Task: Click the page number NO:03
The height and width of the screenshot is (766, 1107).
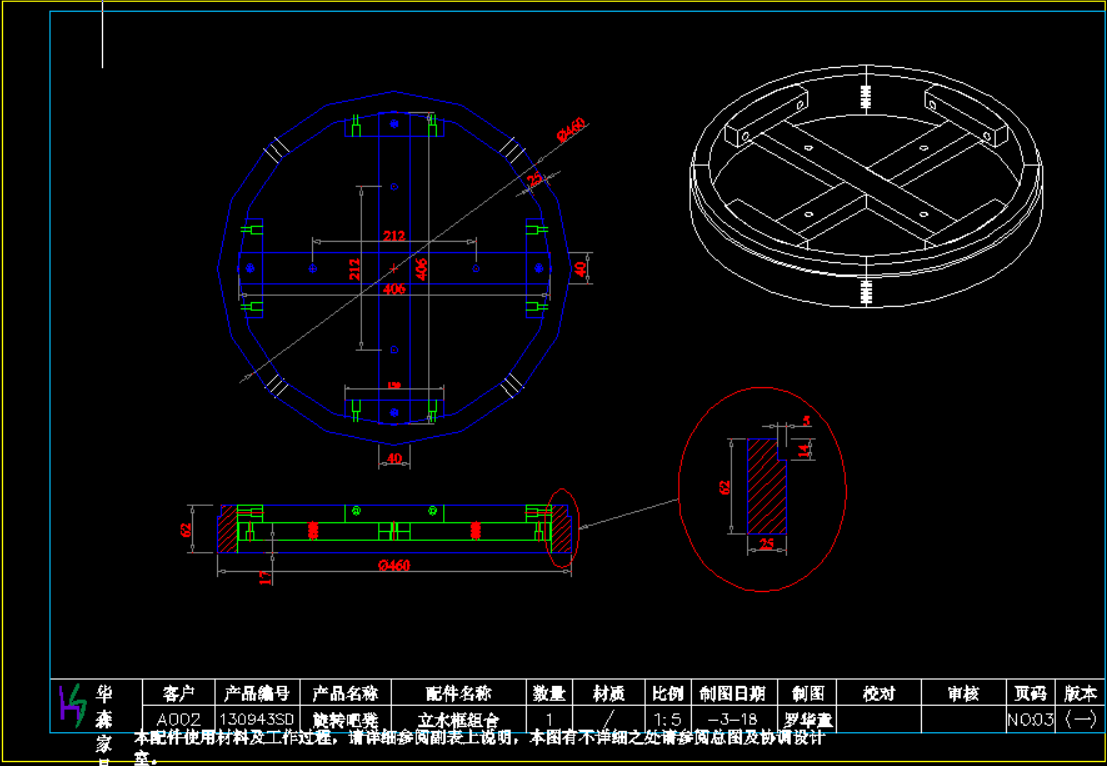Action: 1030,720
